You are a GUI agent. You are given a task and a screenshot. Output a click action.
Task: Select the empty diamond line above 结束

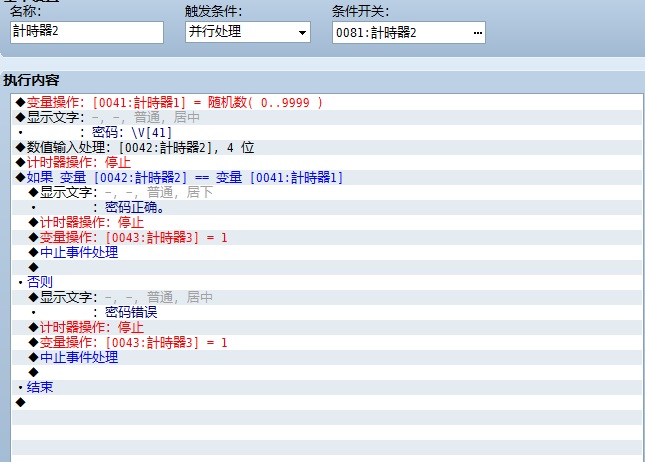pos(327,373)
